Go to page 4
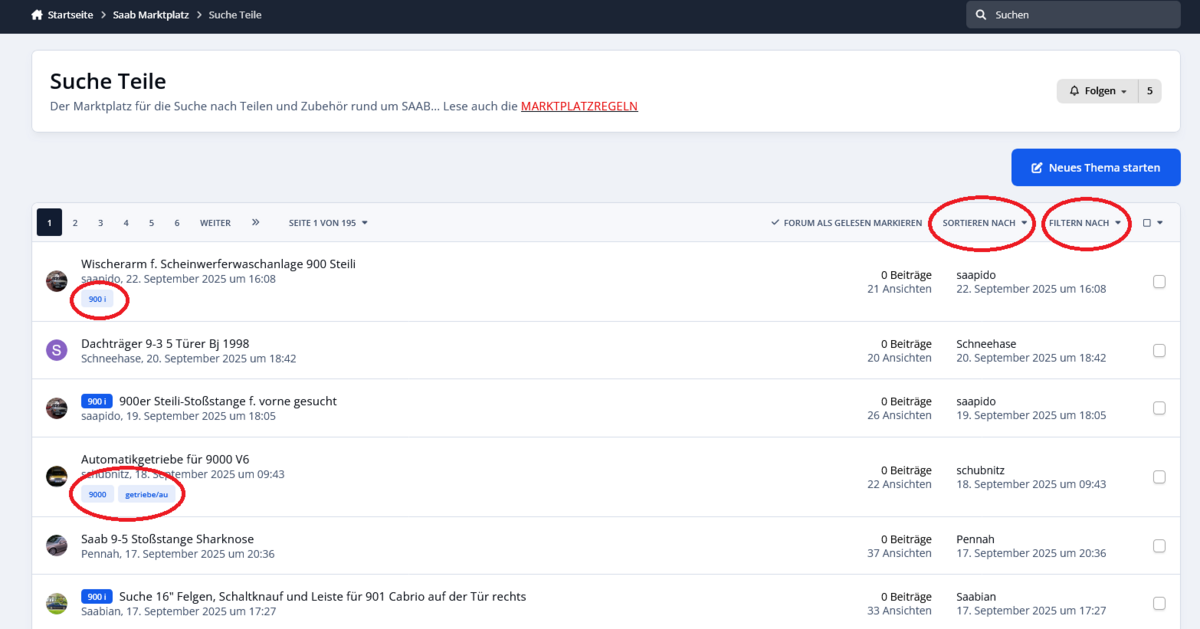This screenshot has width=1200, height=629. [x=126, y=223]
